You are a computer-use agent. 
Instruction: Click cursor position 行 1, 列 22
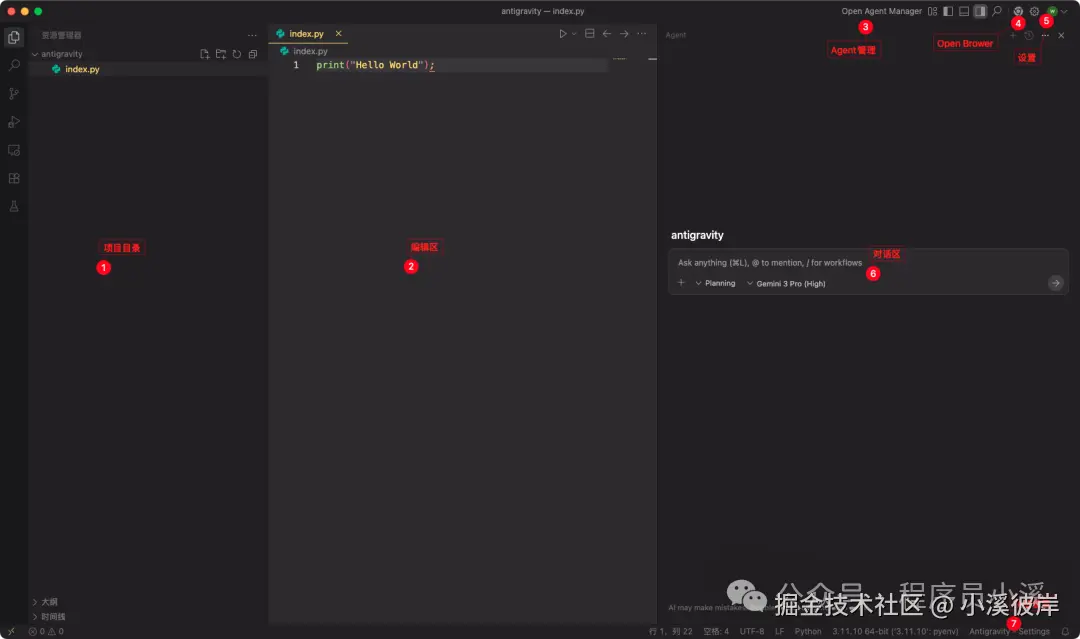click(x=670, y=631)
